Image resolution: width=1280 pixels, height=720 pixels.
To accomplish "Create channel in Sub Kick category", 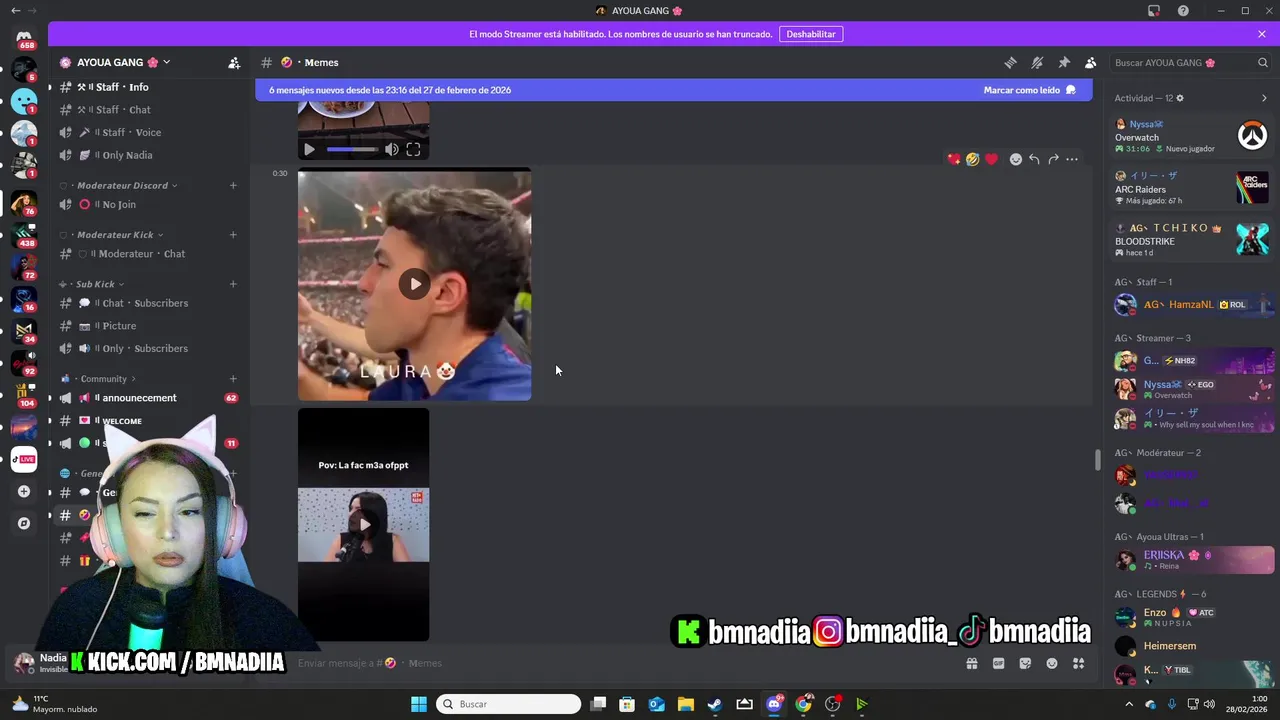I will tap(233, 284).
